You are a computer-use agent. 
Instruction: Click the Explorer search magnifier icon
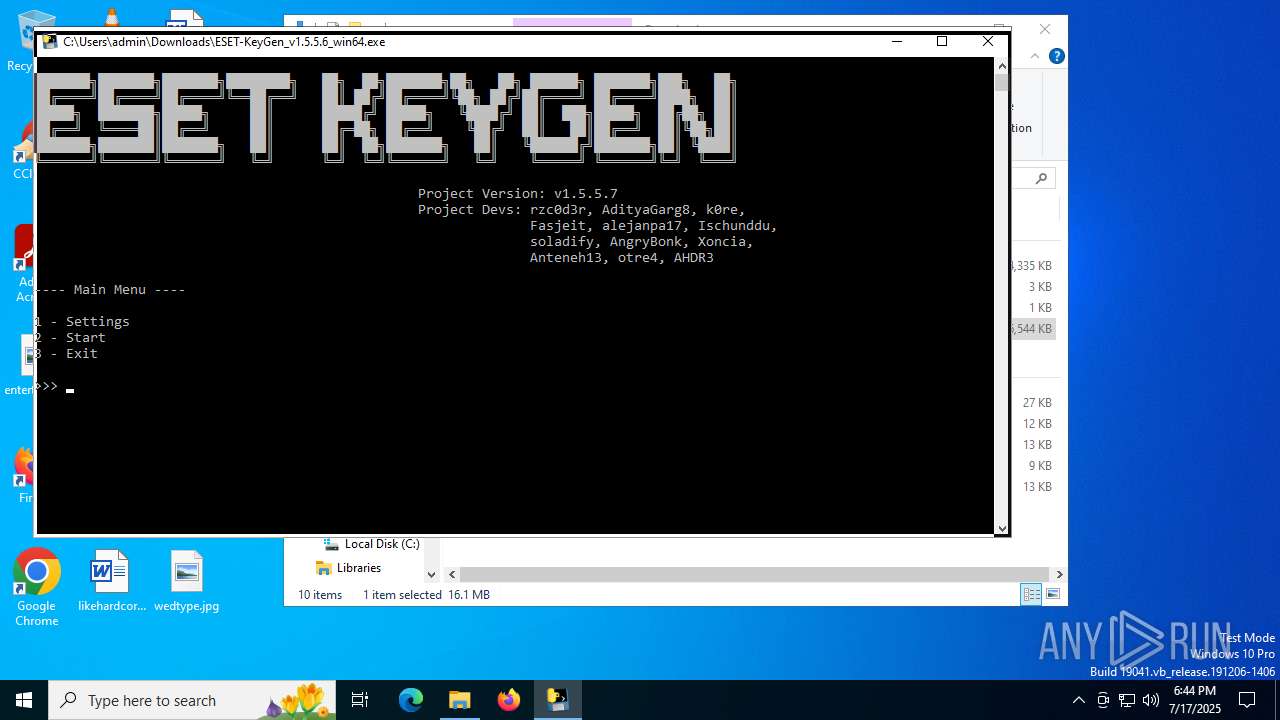[x=1041, y=178]
